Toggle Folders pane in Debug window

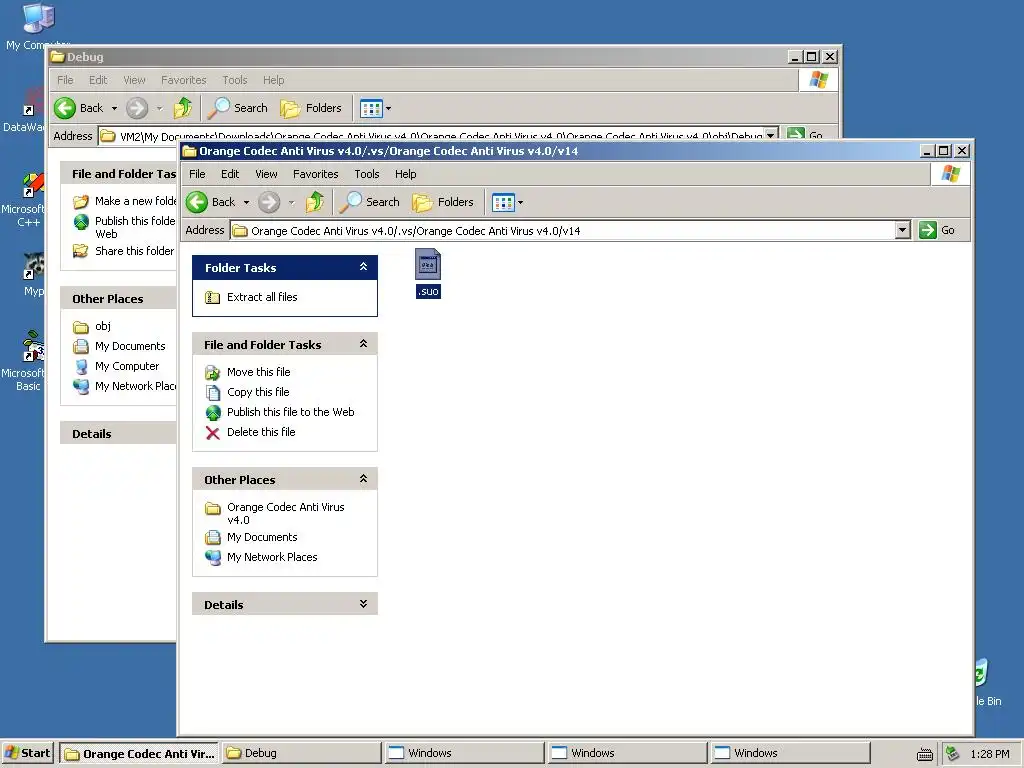click(311, 108)
